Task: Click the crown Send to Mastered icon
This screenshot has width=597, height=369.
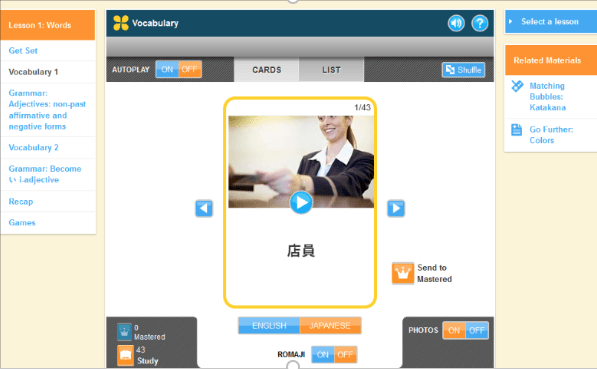Action: coord(403,273)
